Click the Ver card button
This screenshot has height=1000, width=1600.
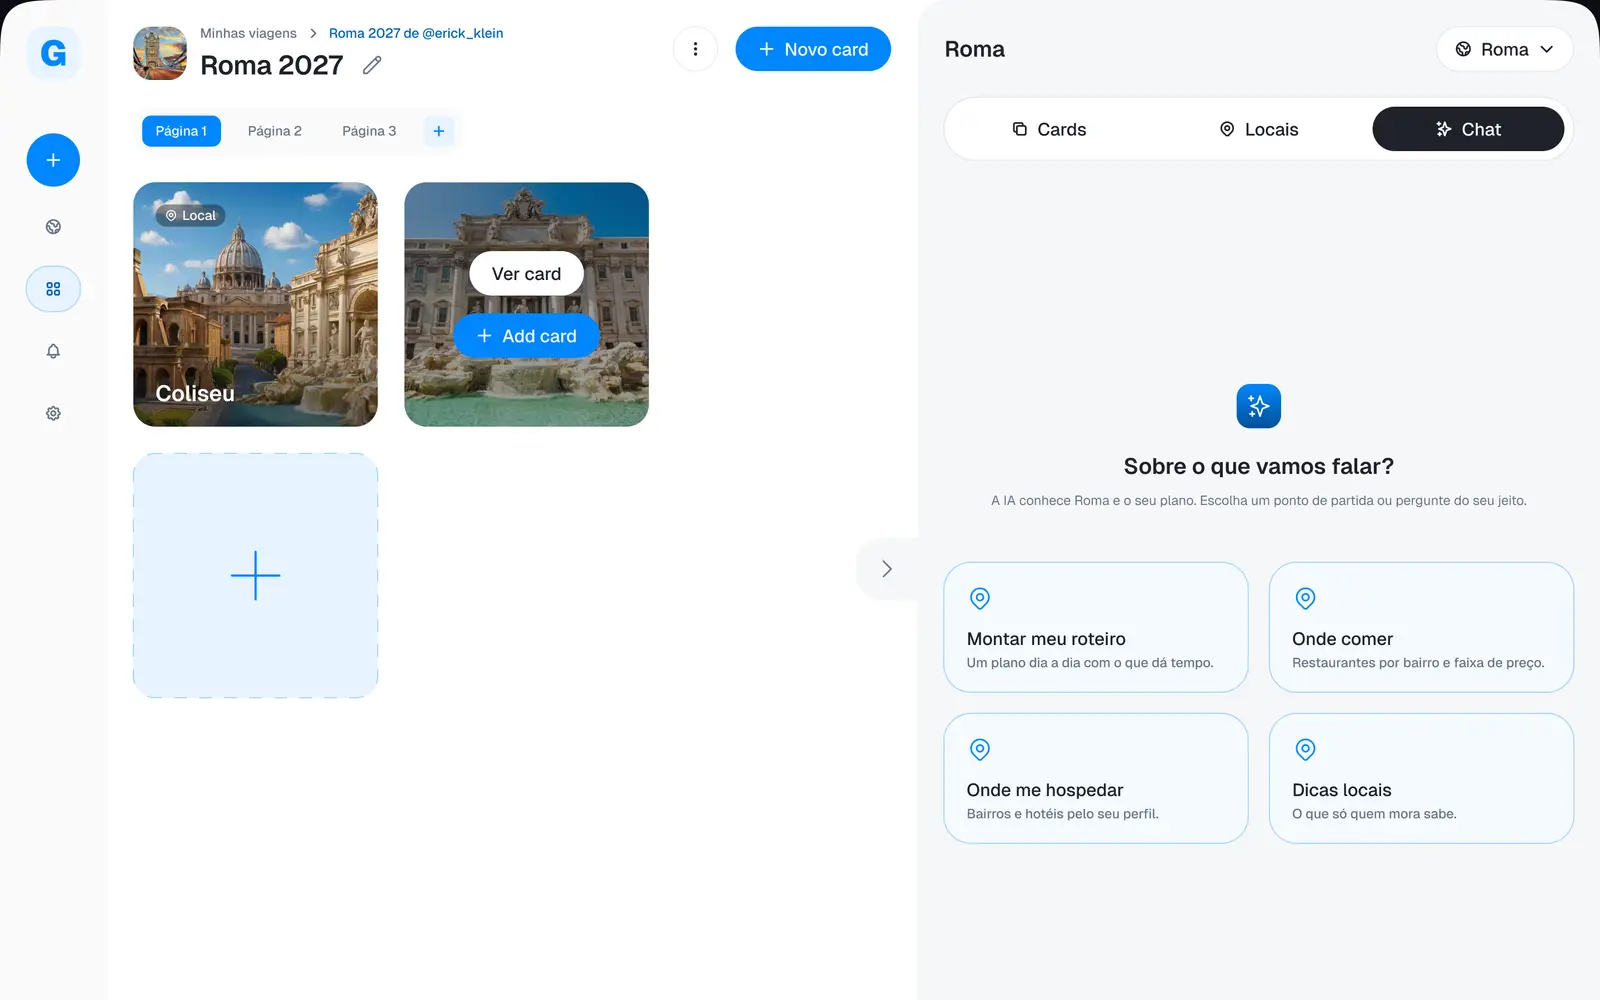526,273
